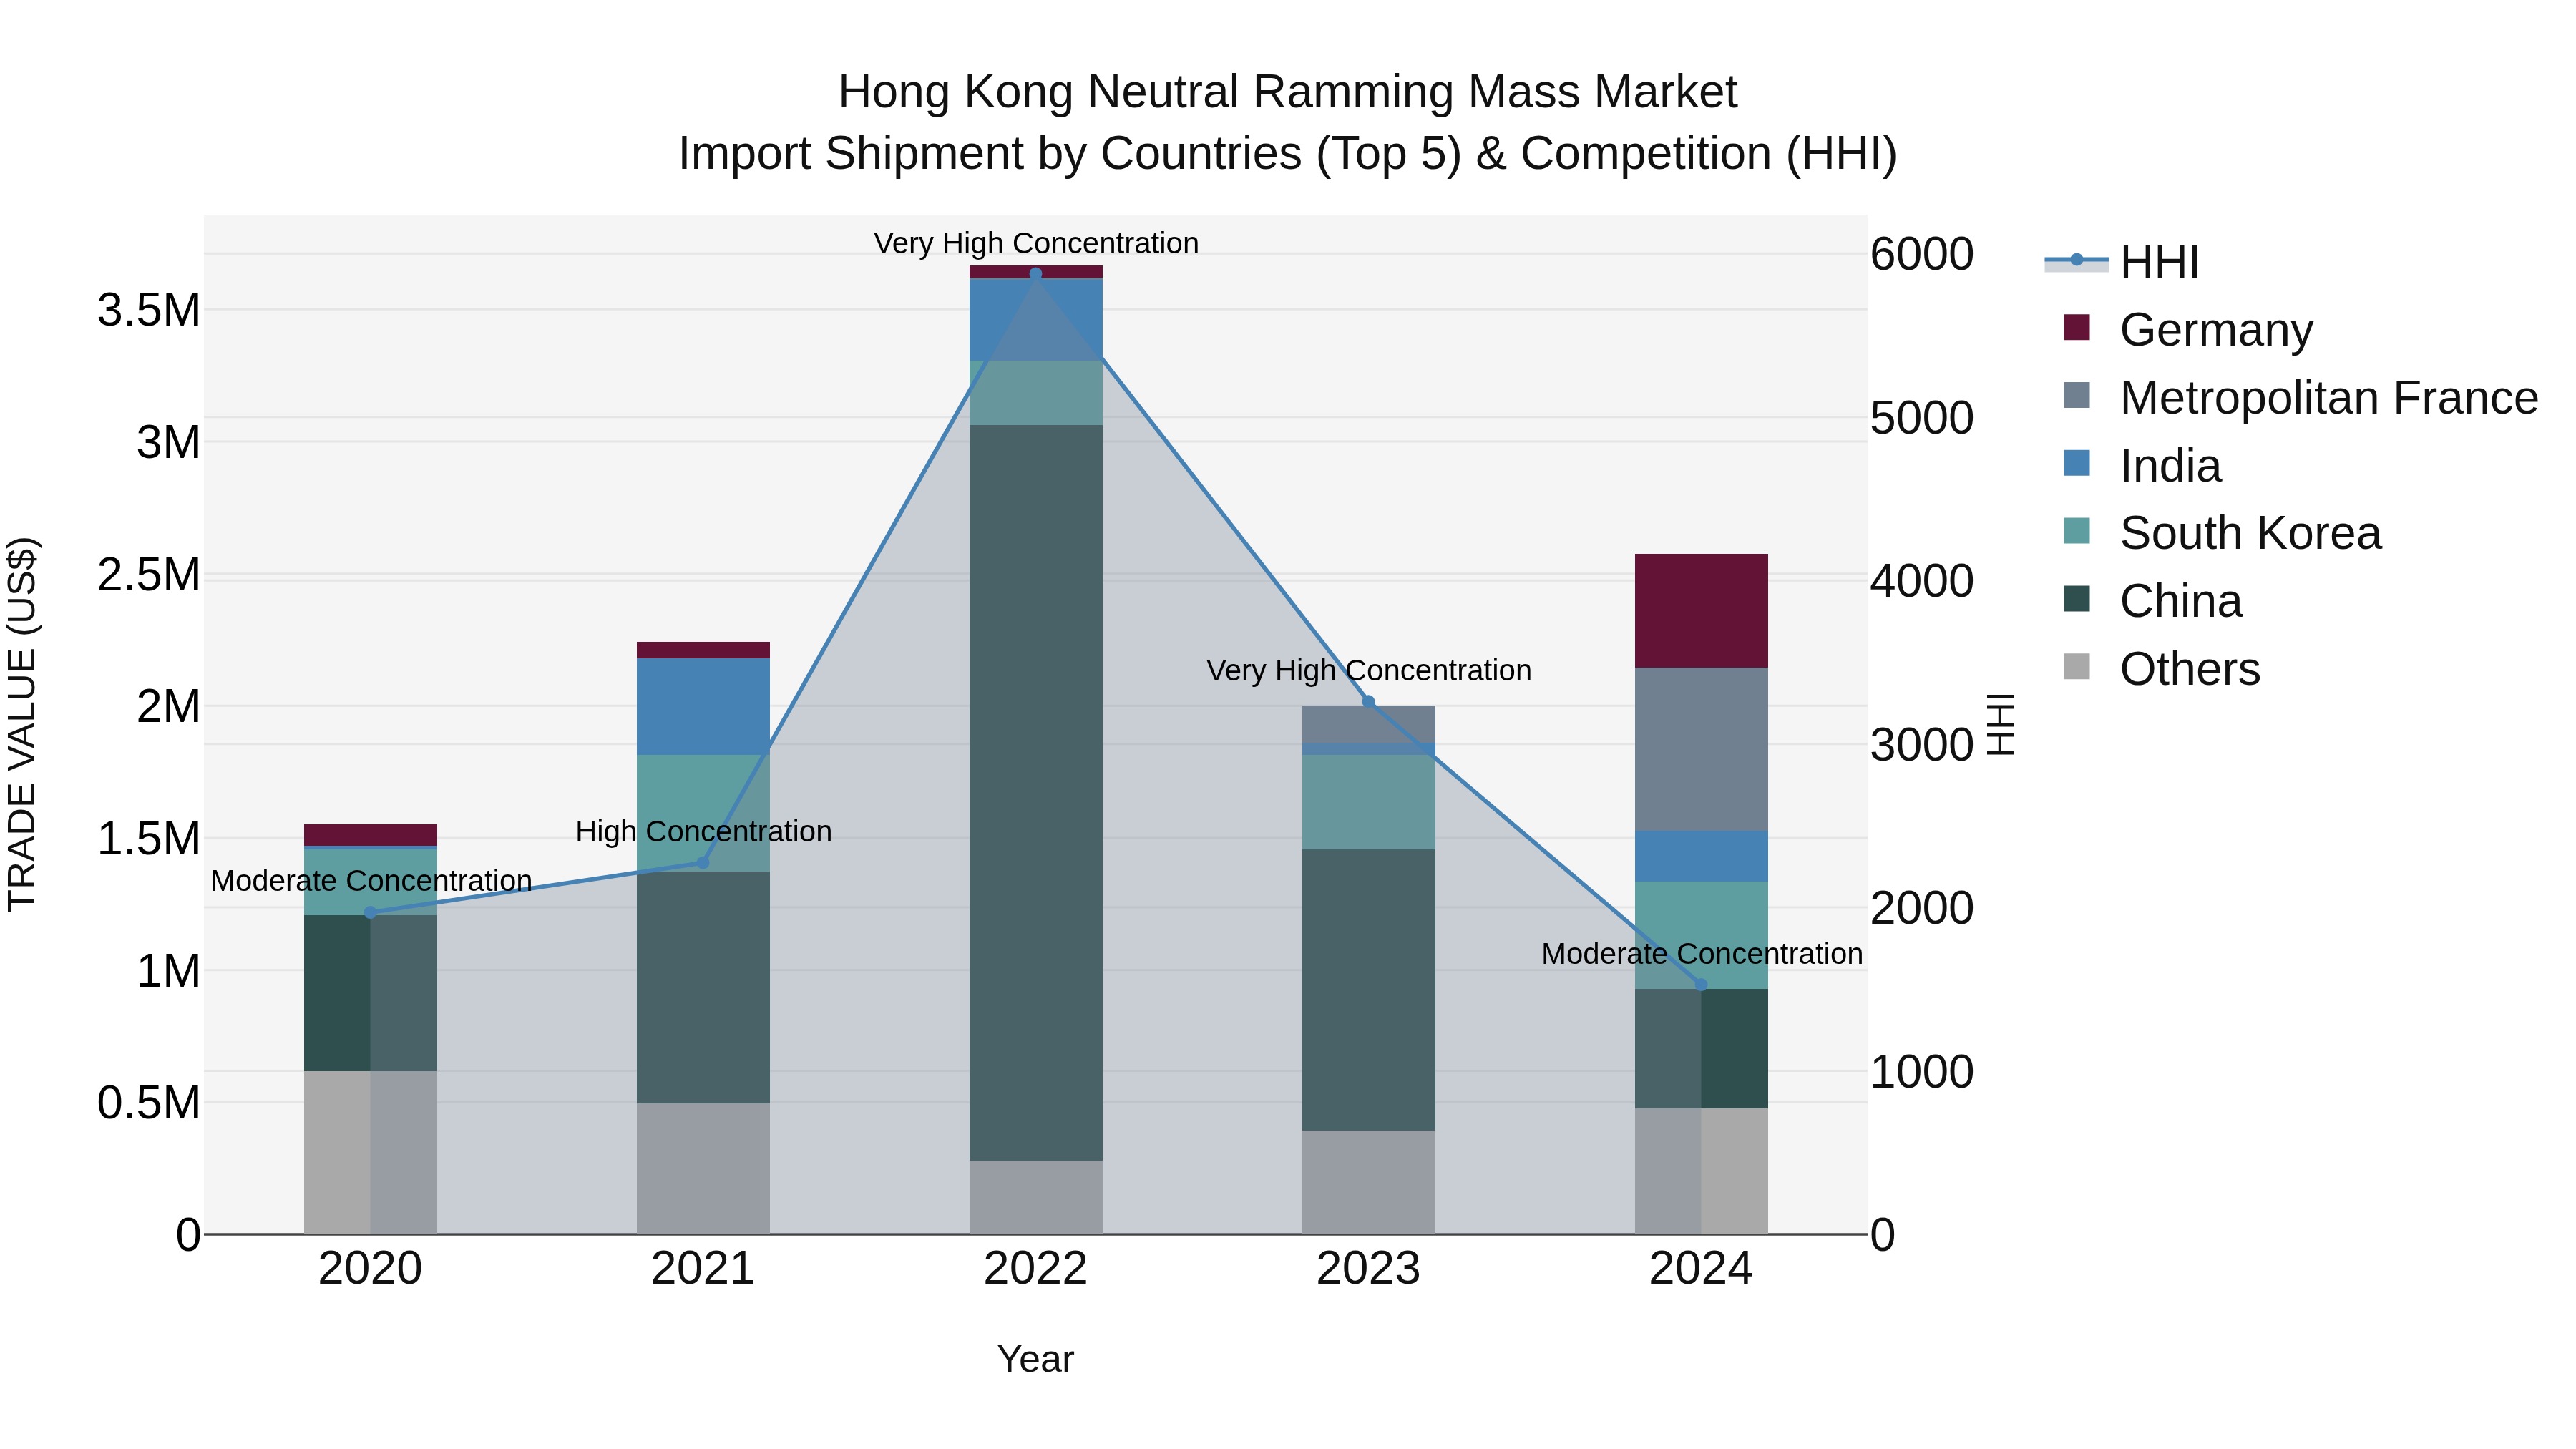This screenshot has height=1449, width=2576.
Task: Click the 2021 Others bar segment
Action: tap(703, 1169)
